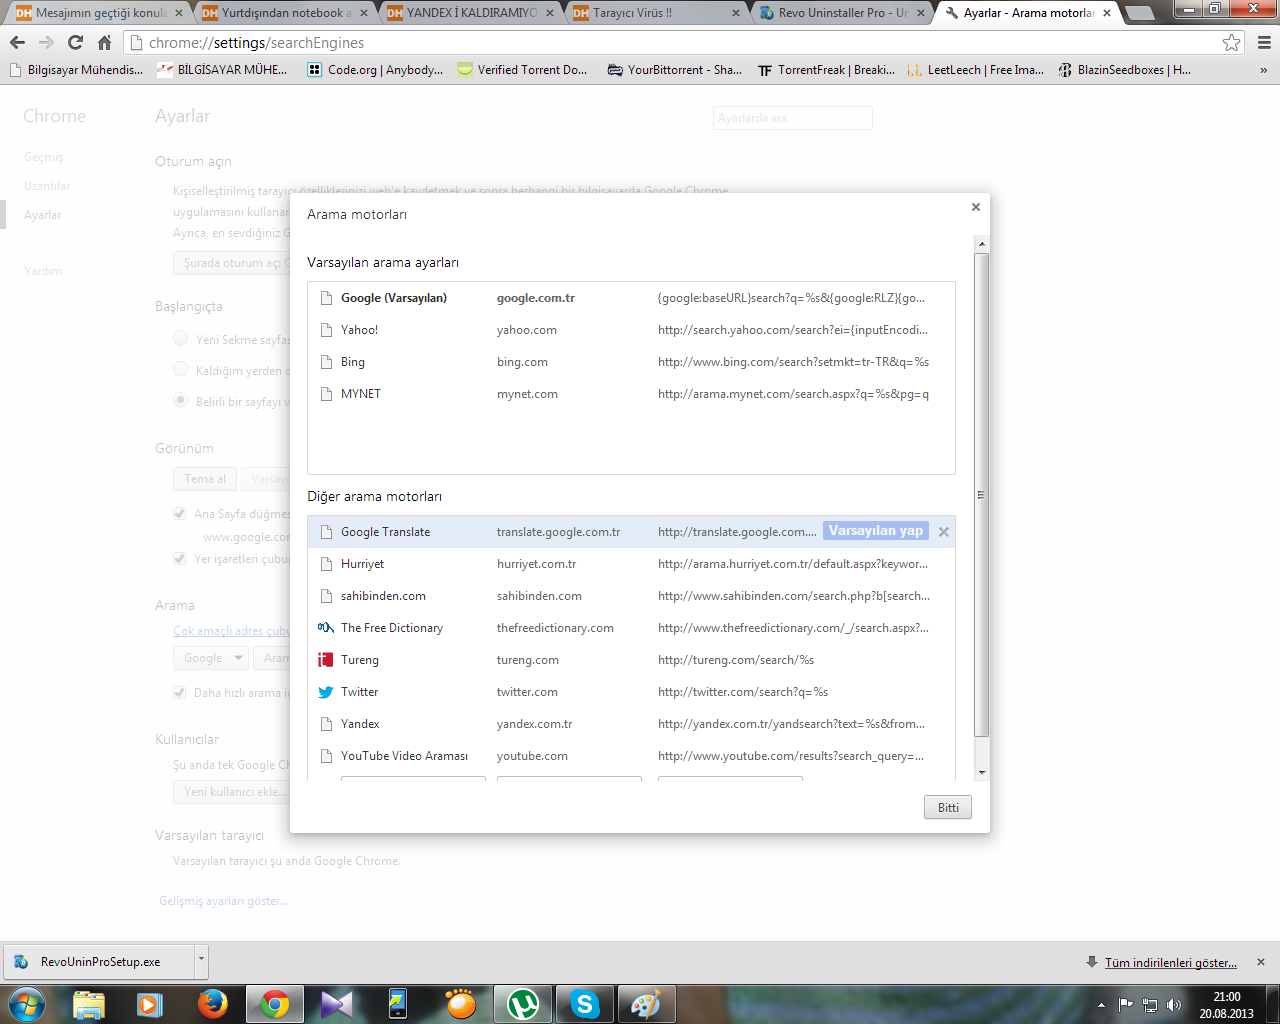Show more bookmarks chevron
Image resolution: width=1280 pixels, height=1024 pixels.
pyautogui.click(x=1263, y=70)
